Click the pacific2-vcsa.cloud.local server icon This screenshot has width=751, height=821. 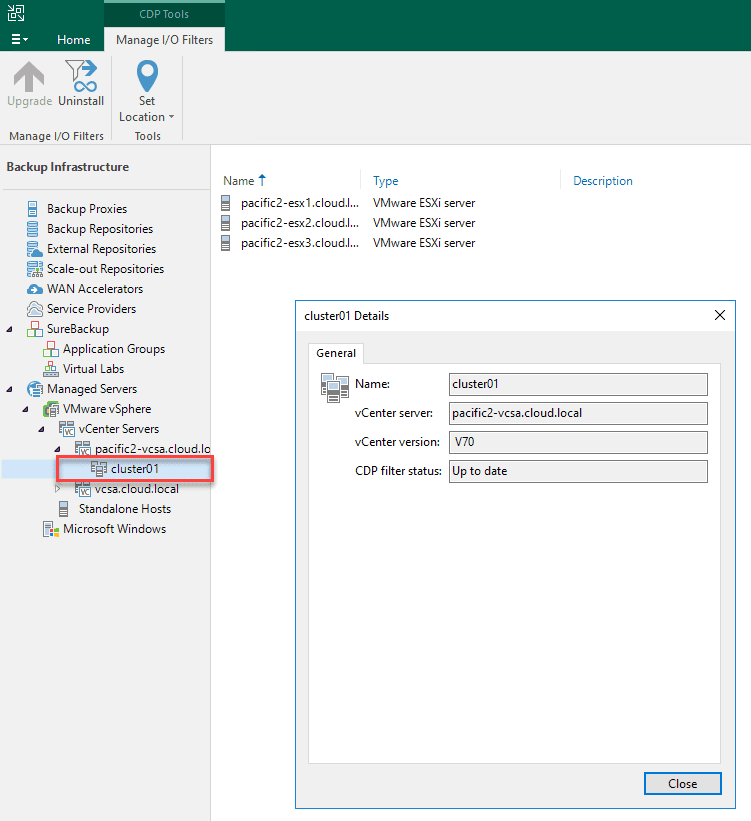(83, 449)
